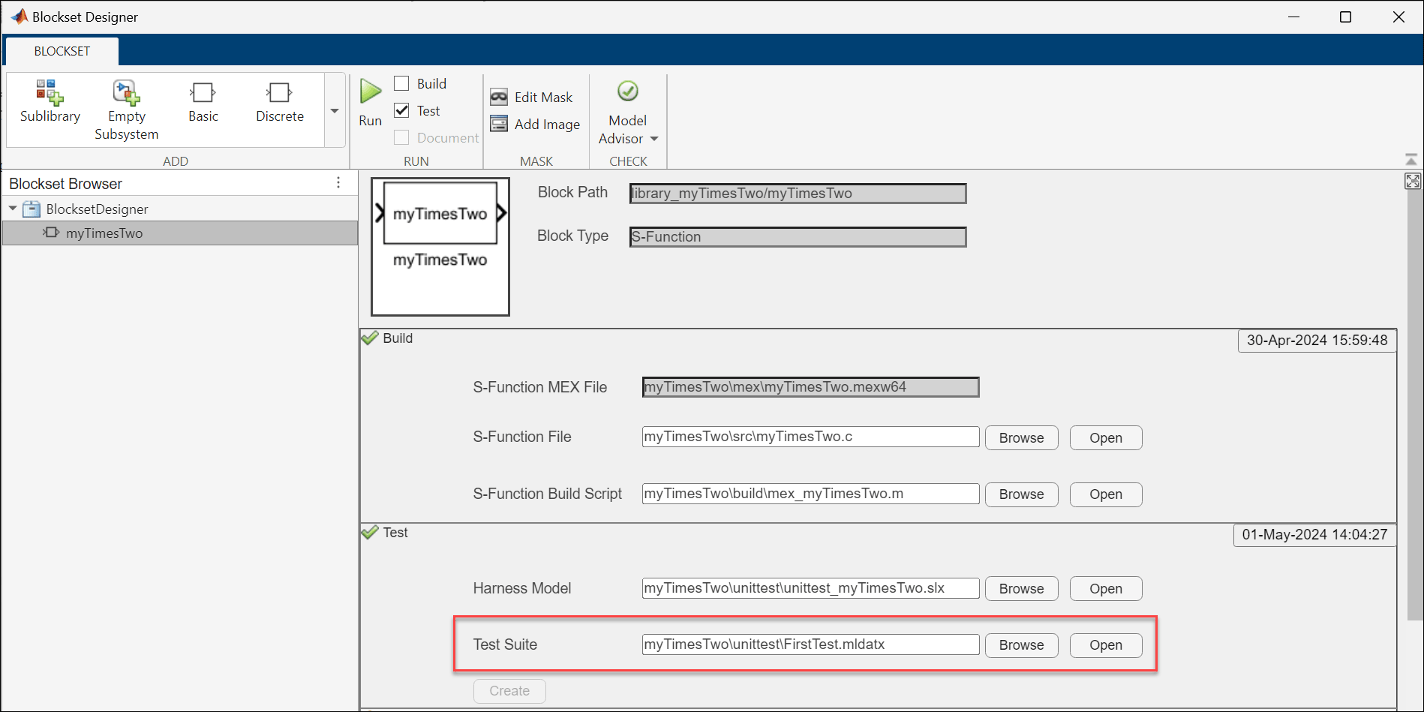Collapse the BlocksetDesigner tree node
The image size is (1424, 712).
tap(12, 209)
